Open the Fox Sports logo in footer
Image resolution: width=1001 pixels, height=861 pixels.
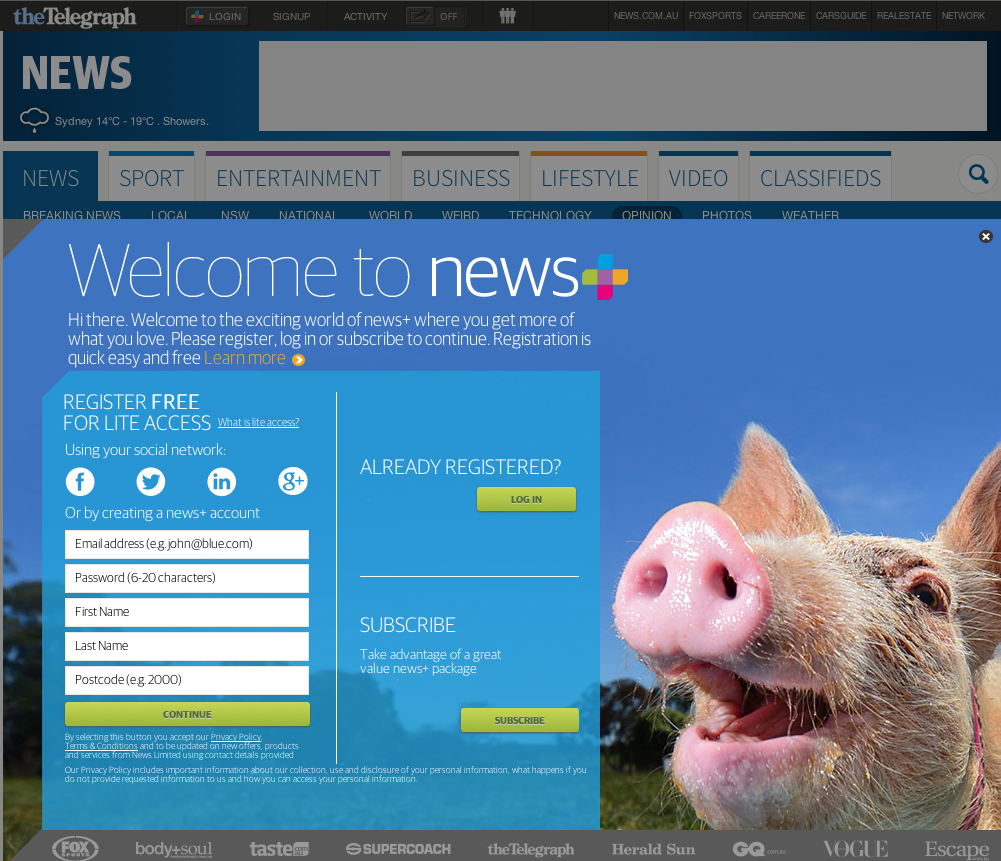pyautogui.click(x=75, y=848)
